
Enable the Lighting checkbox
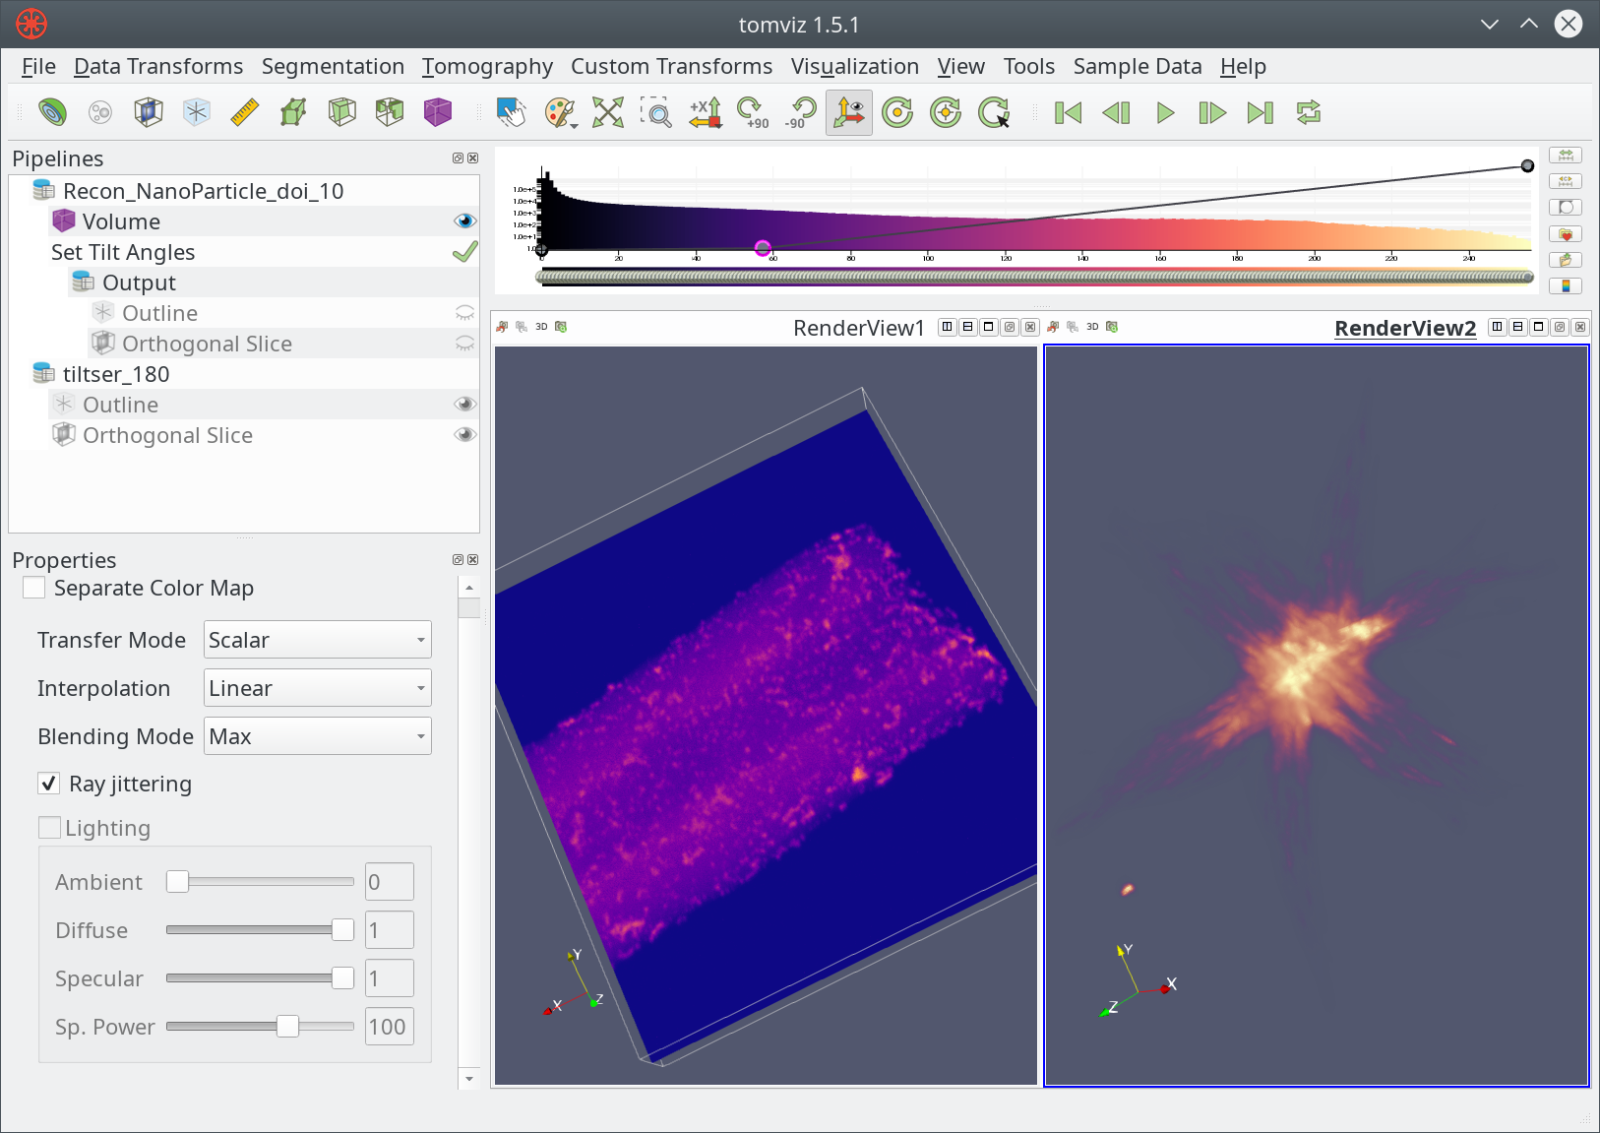[49, 827]
